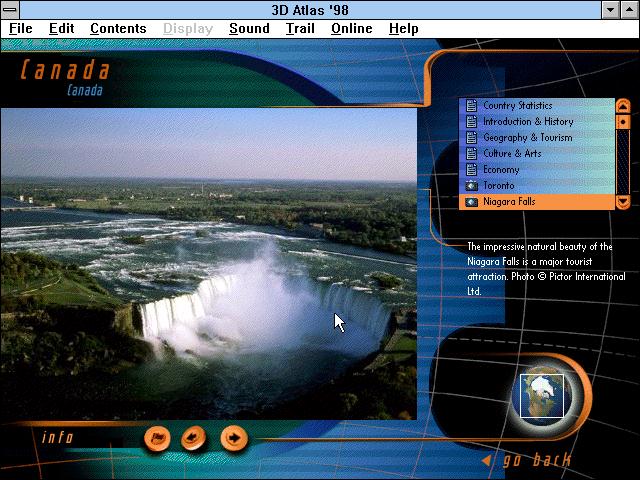Click the camera icon beside Toronto
Screen dimensions: 640x480
click(x=472, y=186)
